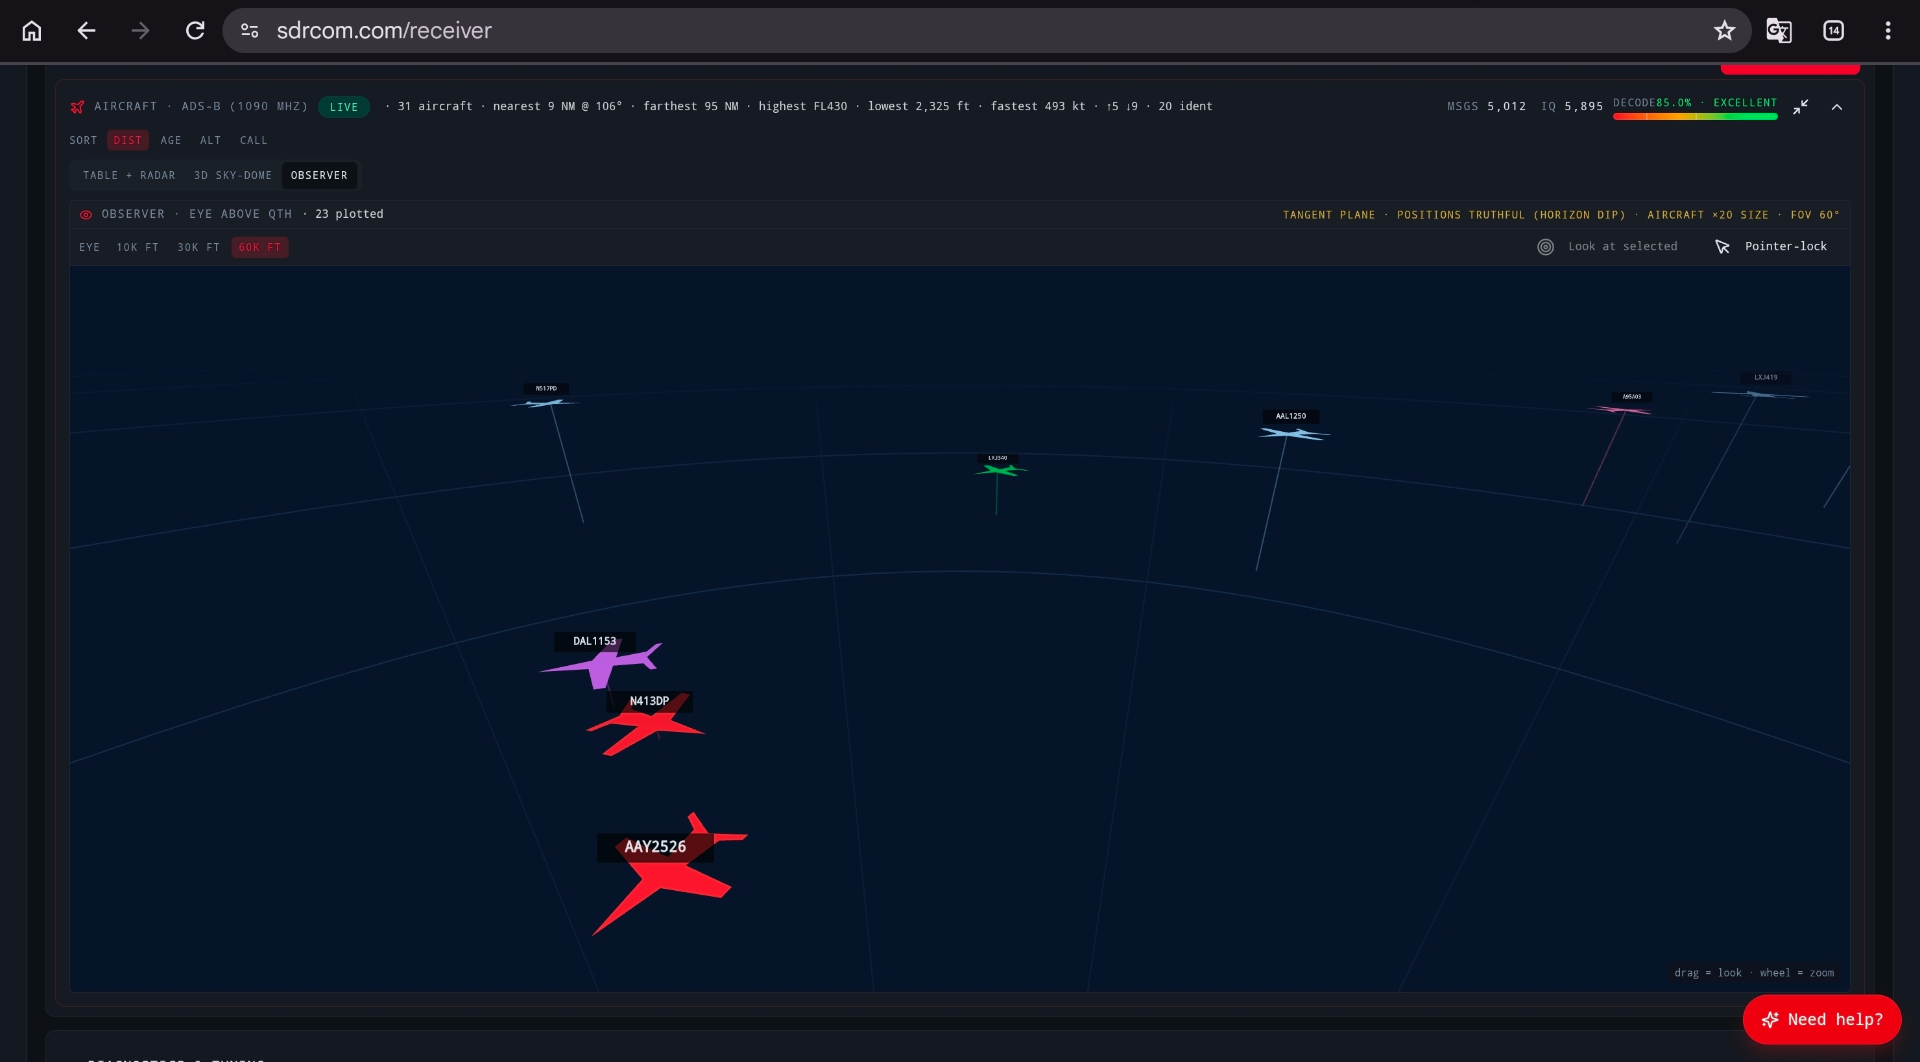The image size is (1920, 1062).
Task: Go to browser home page
Action: 32,31
